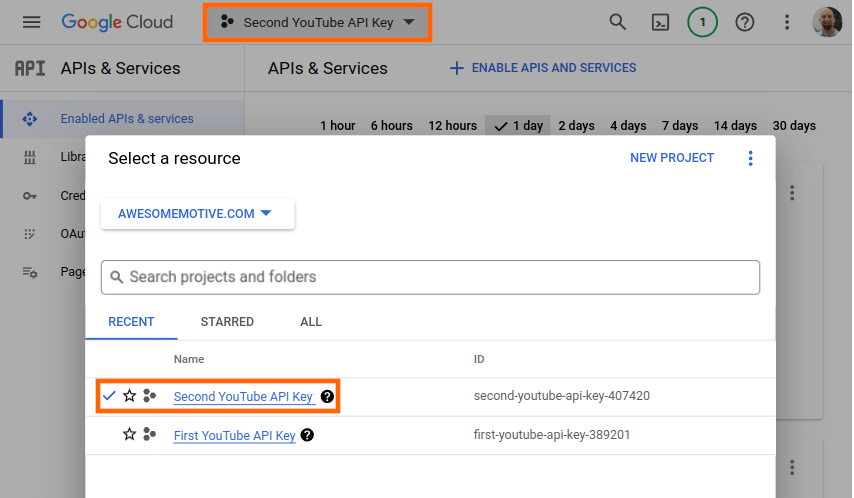Image resolution: width=854 pixels, height=498 pixels.
Task: Click the NEW PROJECT button
Action: click(672, 158)
